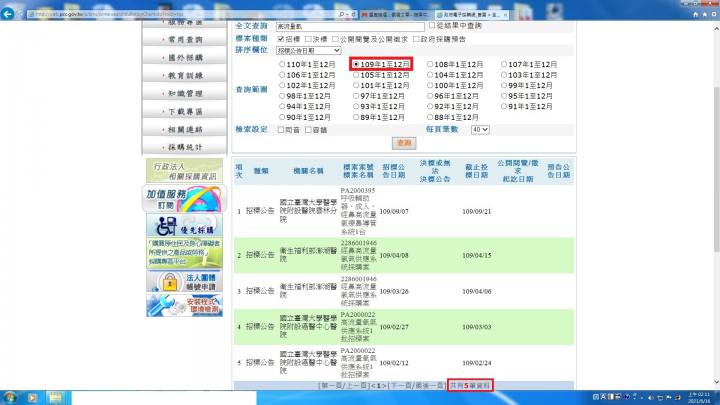The image size is (720, 405).
Task: Select the 110年1至12月 radio button
Action: coord(281,64)
